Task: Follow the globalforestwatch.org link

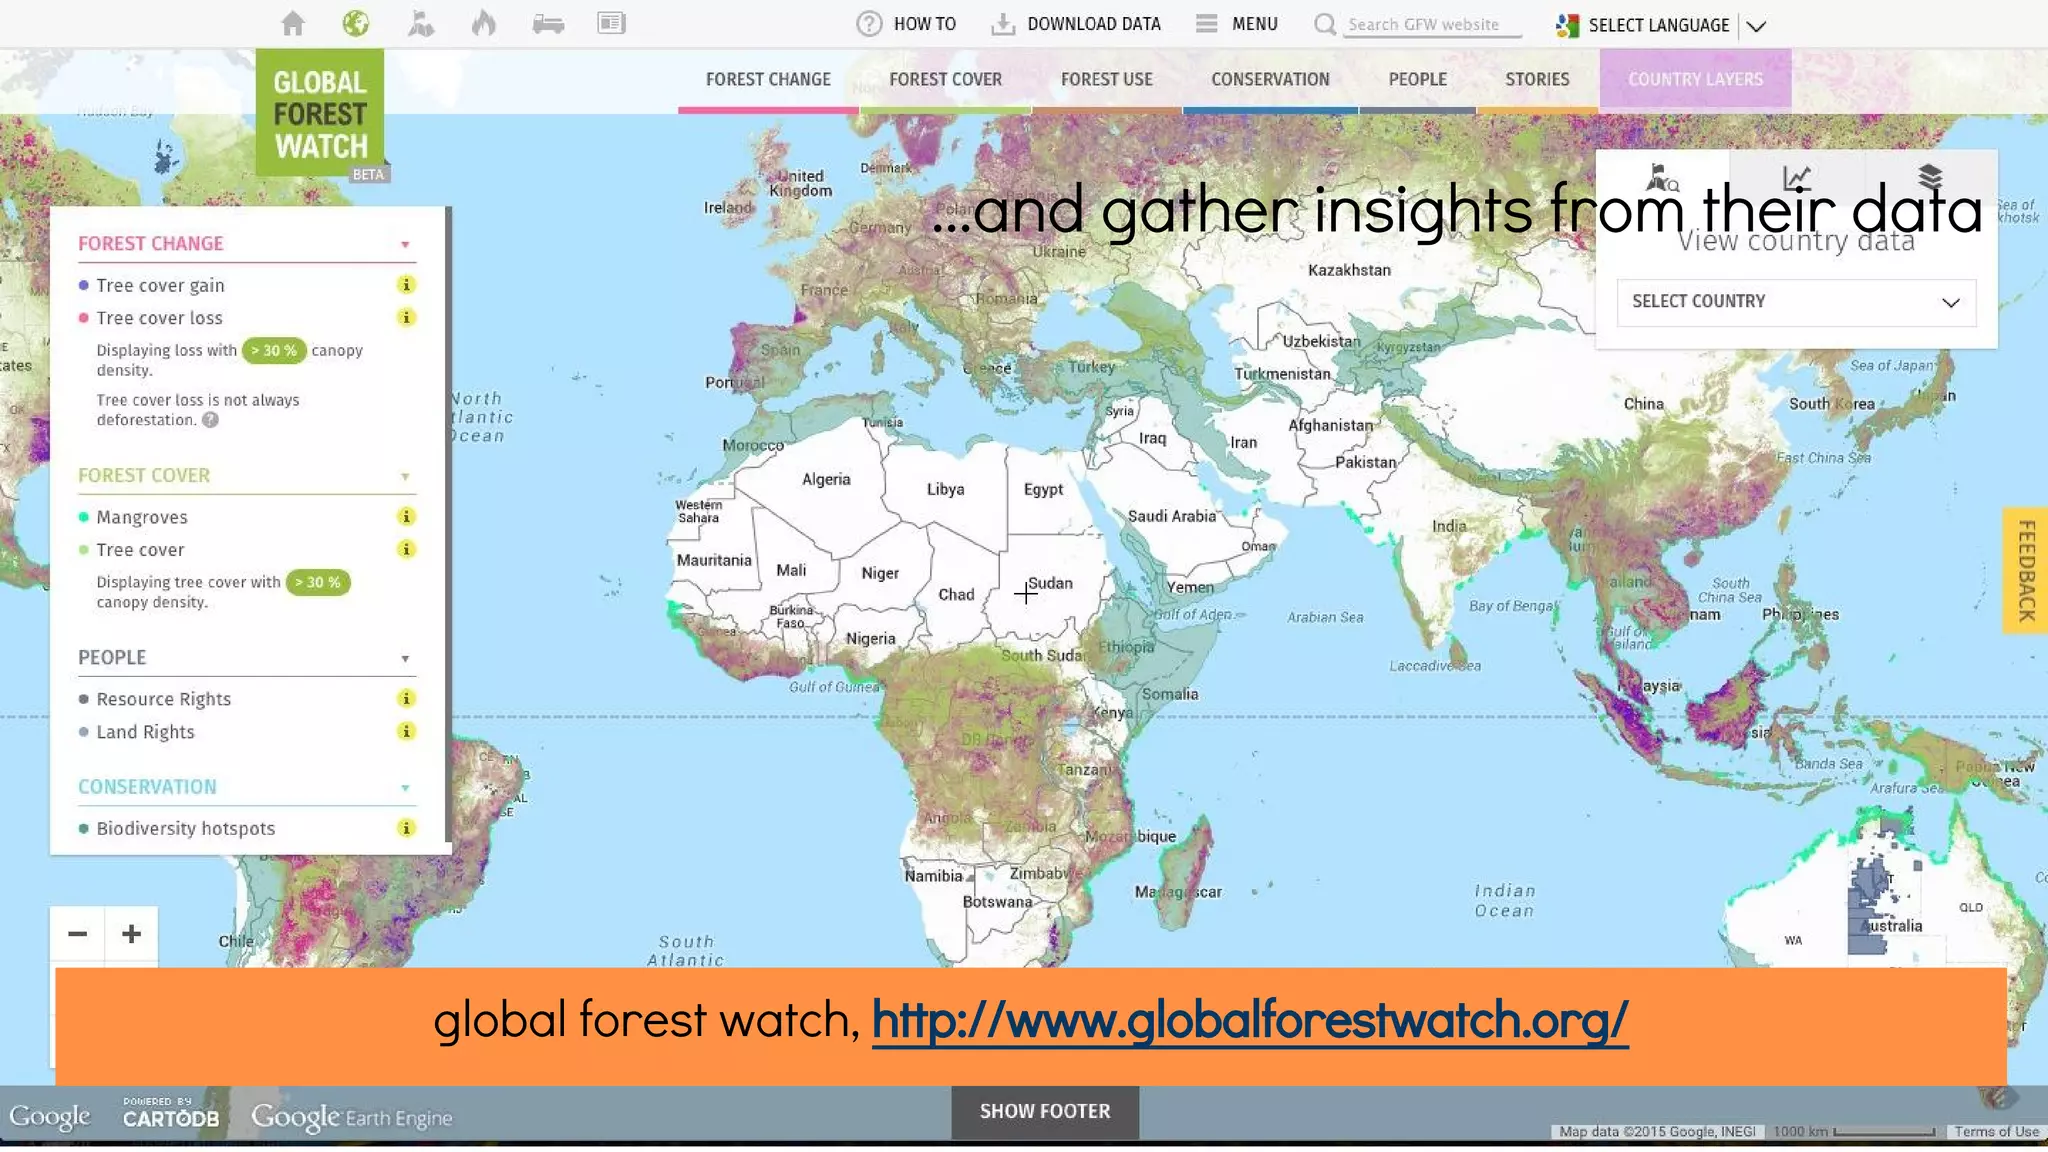Action: [x=1250, y=1020]
